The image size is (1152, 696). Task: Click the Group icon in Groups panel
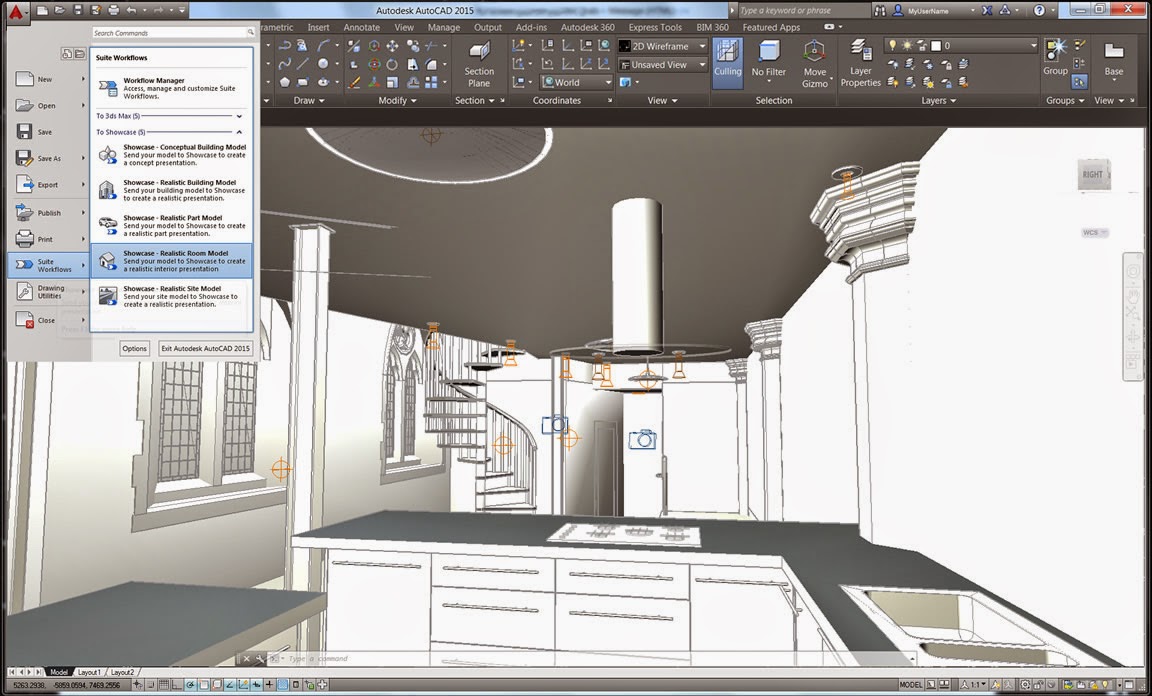coord(1057,49)
